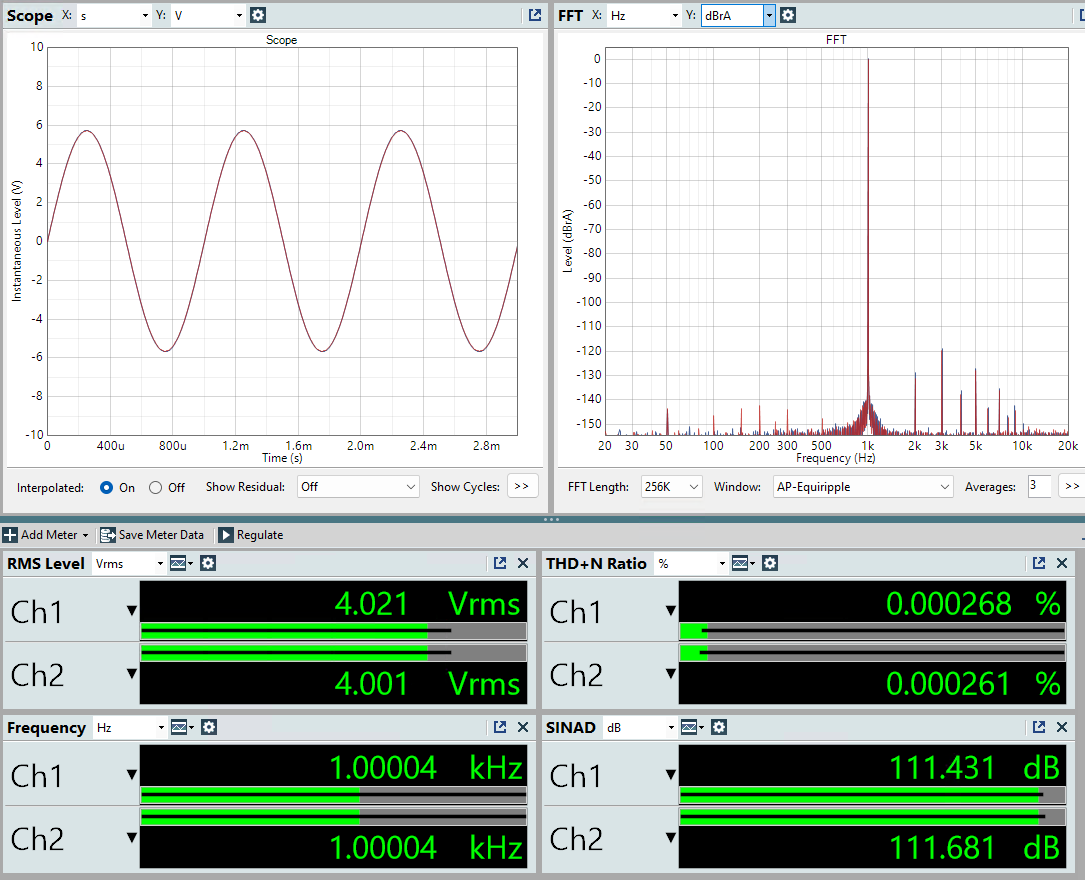
Task: Open Frequency meter settings gear
Action: (x=209, y=727)
